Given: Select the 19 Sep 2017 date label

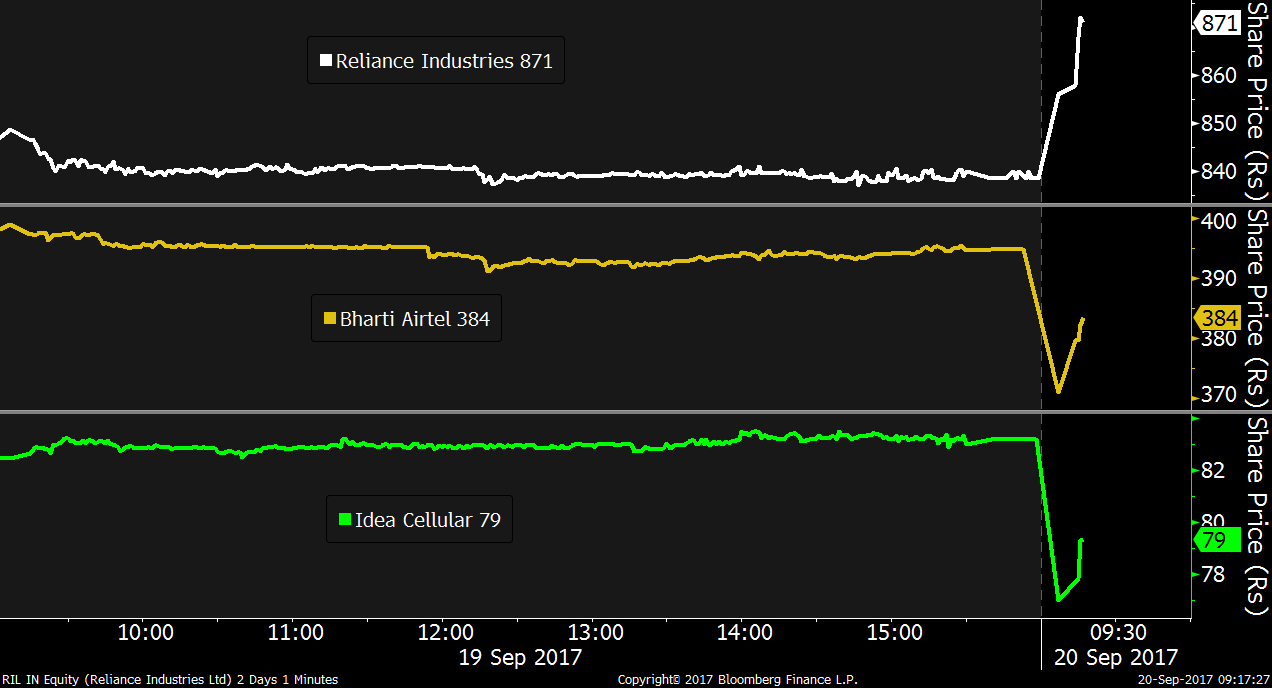Looking at the screenshot, I should (520, 658).
